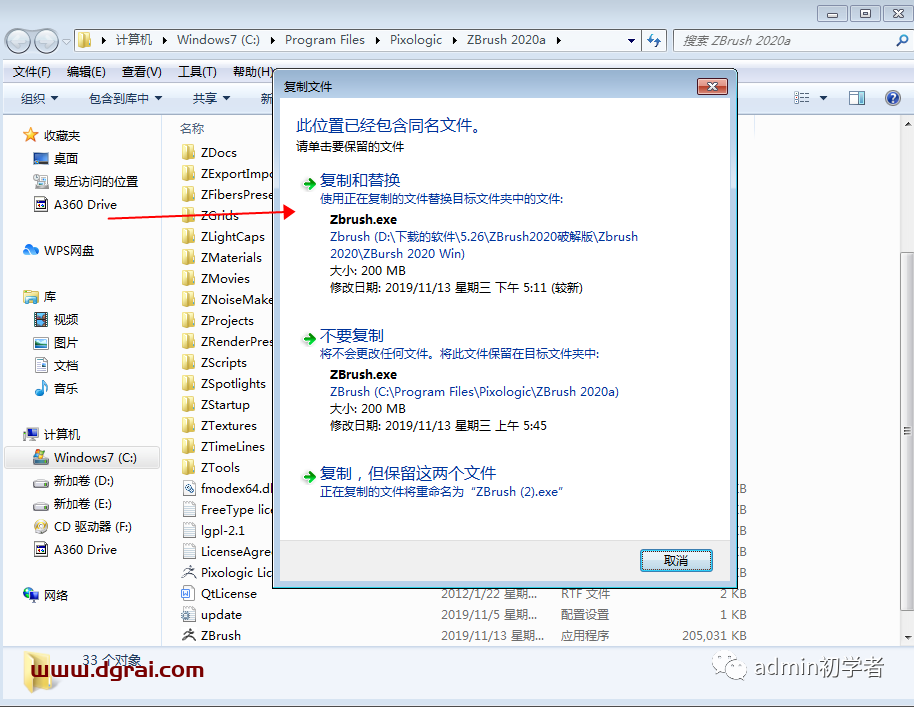Image resolution: width=914 pixels, height=707 pixels.
Task: Expand the 组织 dropdown
Action: pyautogui.click(x=40, y=98)
